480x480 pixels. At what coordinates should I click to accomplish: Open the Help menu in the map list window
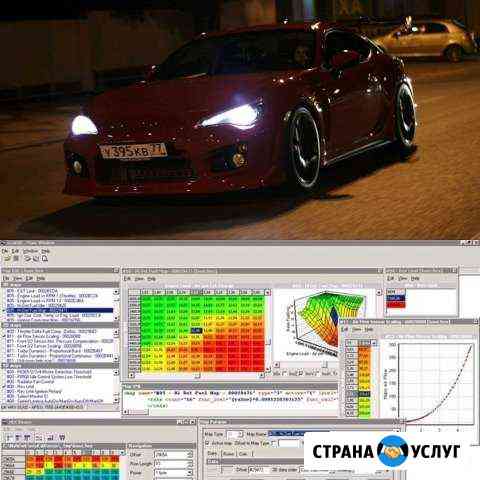click(41, 278)
